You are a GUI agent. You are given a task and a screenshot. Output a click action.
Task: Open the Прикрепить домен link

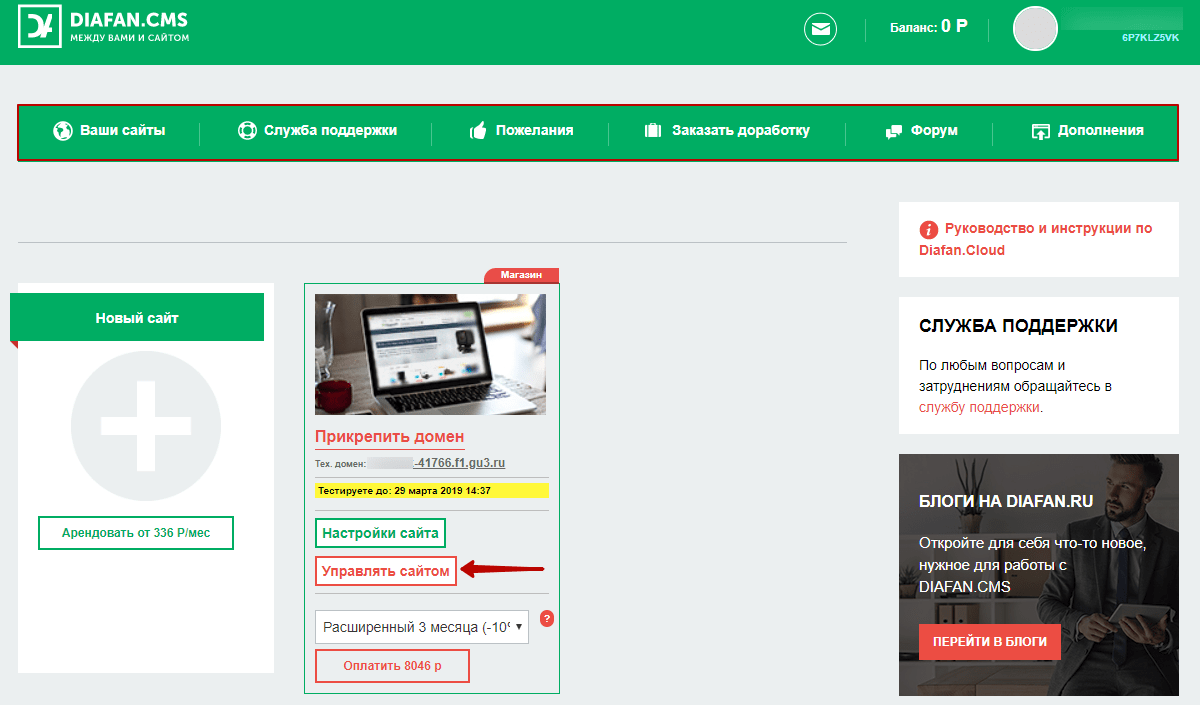(x=389, y=437)
